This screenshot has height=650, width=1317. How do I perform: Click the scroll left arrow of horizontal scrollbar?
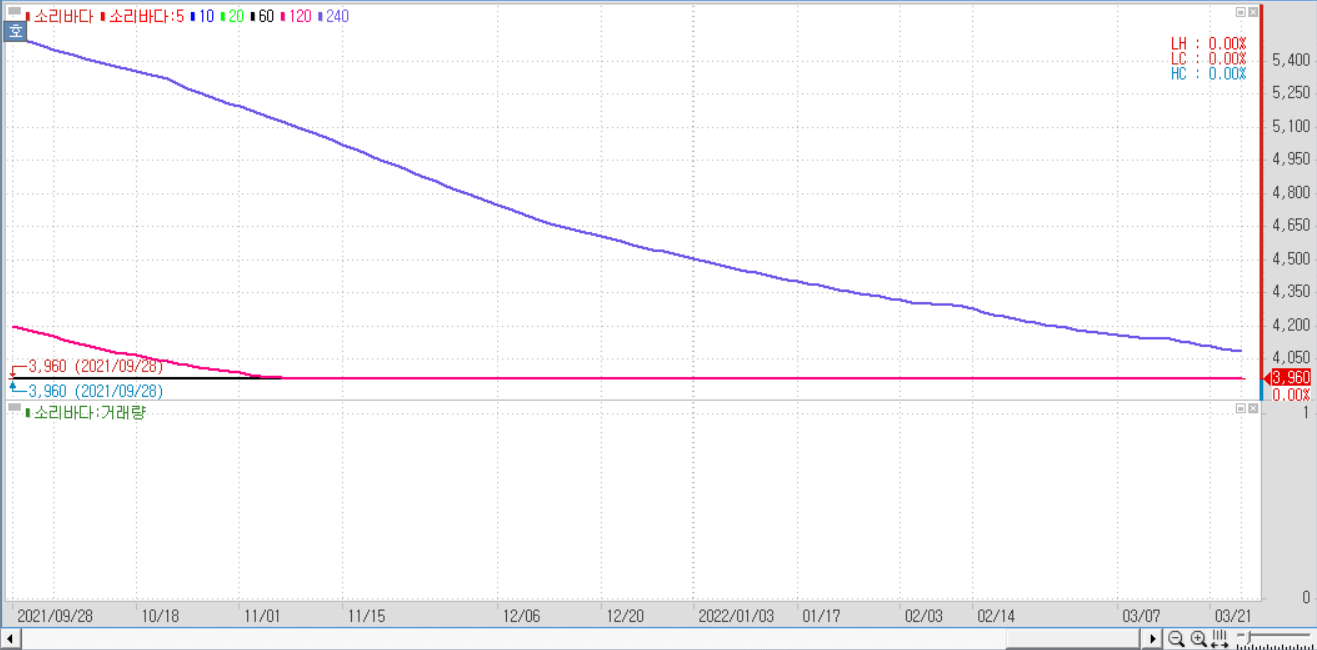coord(10,638)
